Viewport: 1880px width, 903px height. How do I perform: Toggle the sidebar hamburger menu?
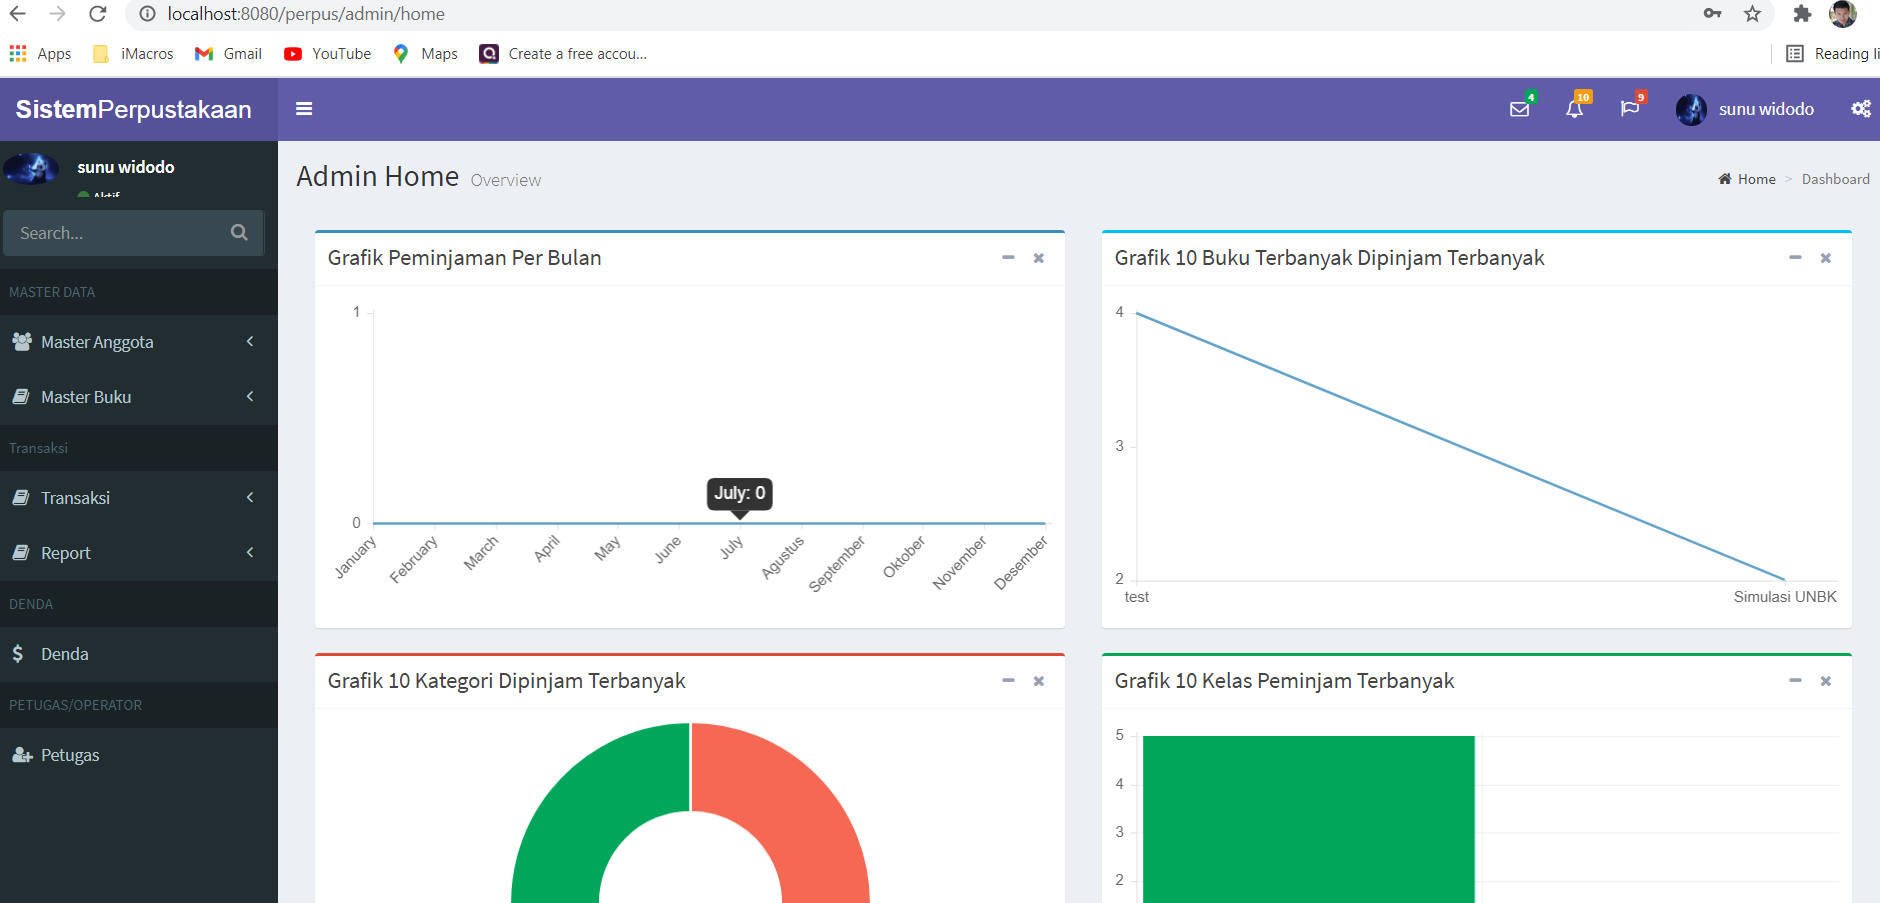coord(304,109)
